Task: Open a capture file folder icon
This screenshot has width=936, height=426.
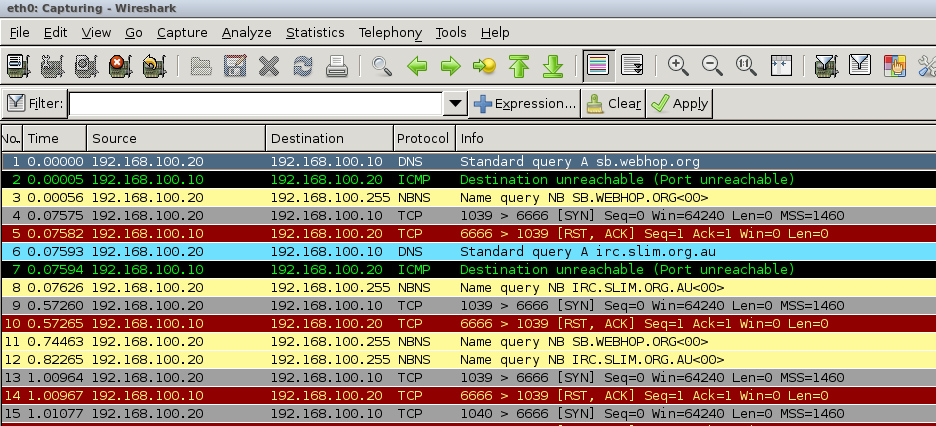Action: pos(201,65)
